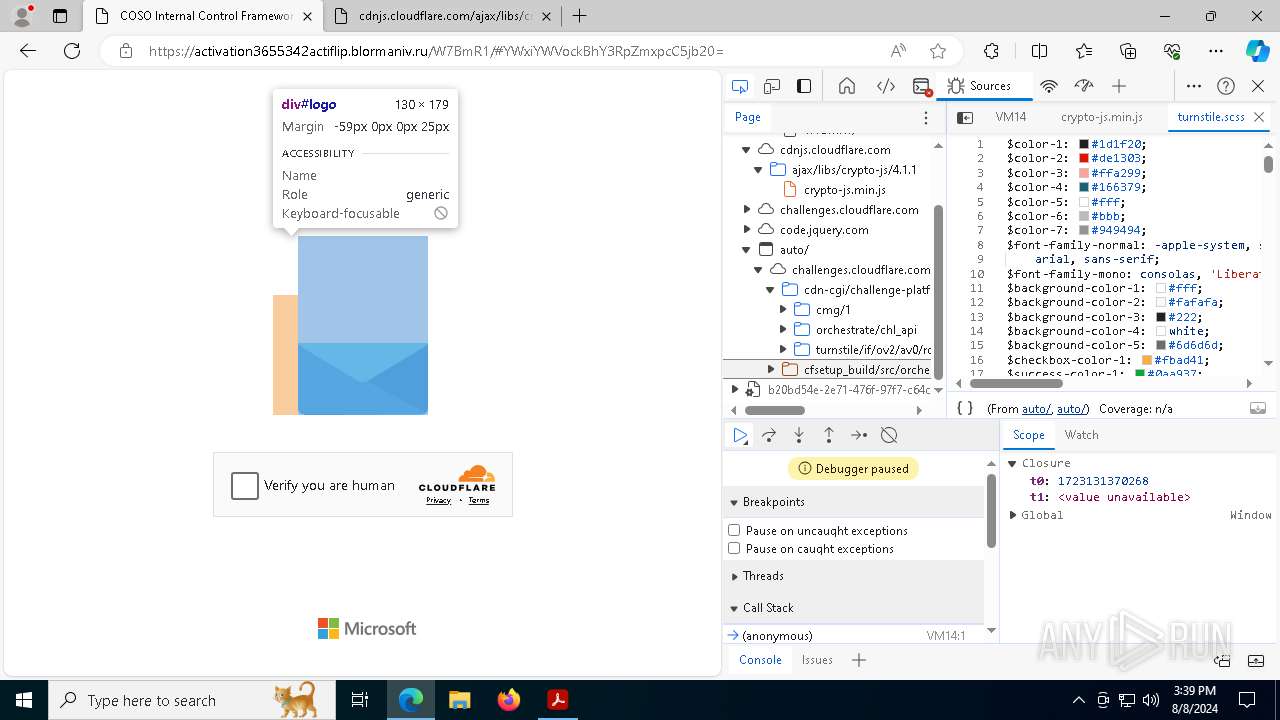This screenshot has height=720, width=1280.
Task: Select the Console drawer tab
Action: tap(760, 660)
